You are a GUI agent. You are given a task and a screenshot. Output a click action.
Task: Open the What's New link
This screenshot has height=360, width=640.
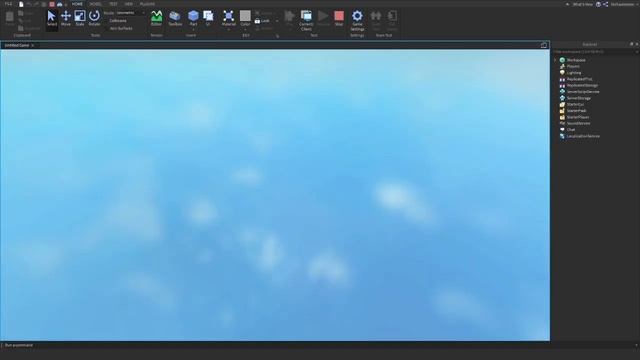tap(582, 4)
